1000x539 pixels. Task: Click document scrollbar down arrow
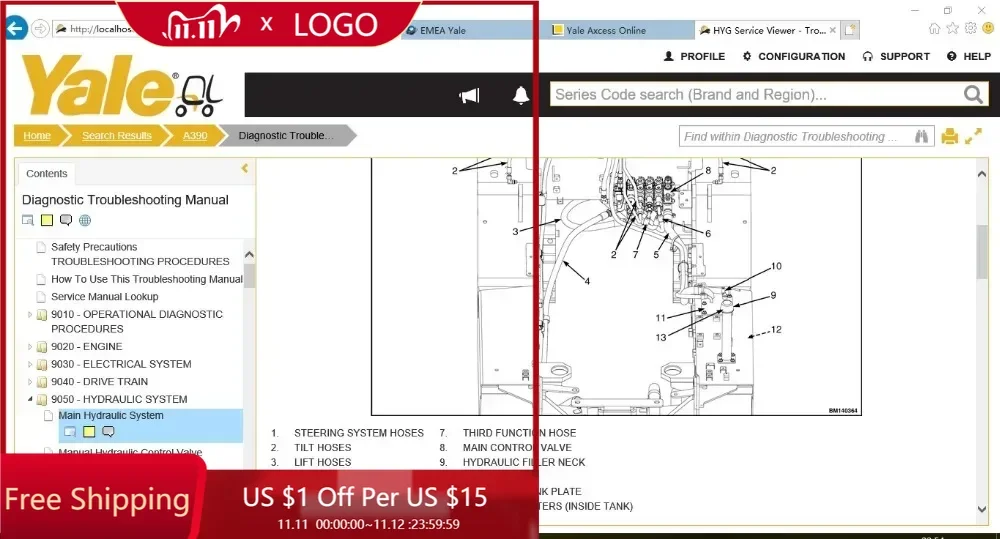982,509
